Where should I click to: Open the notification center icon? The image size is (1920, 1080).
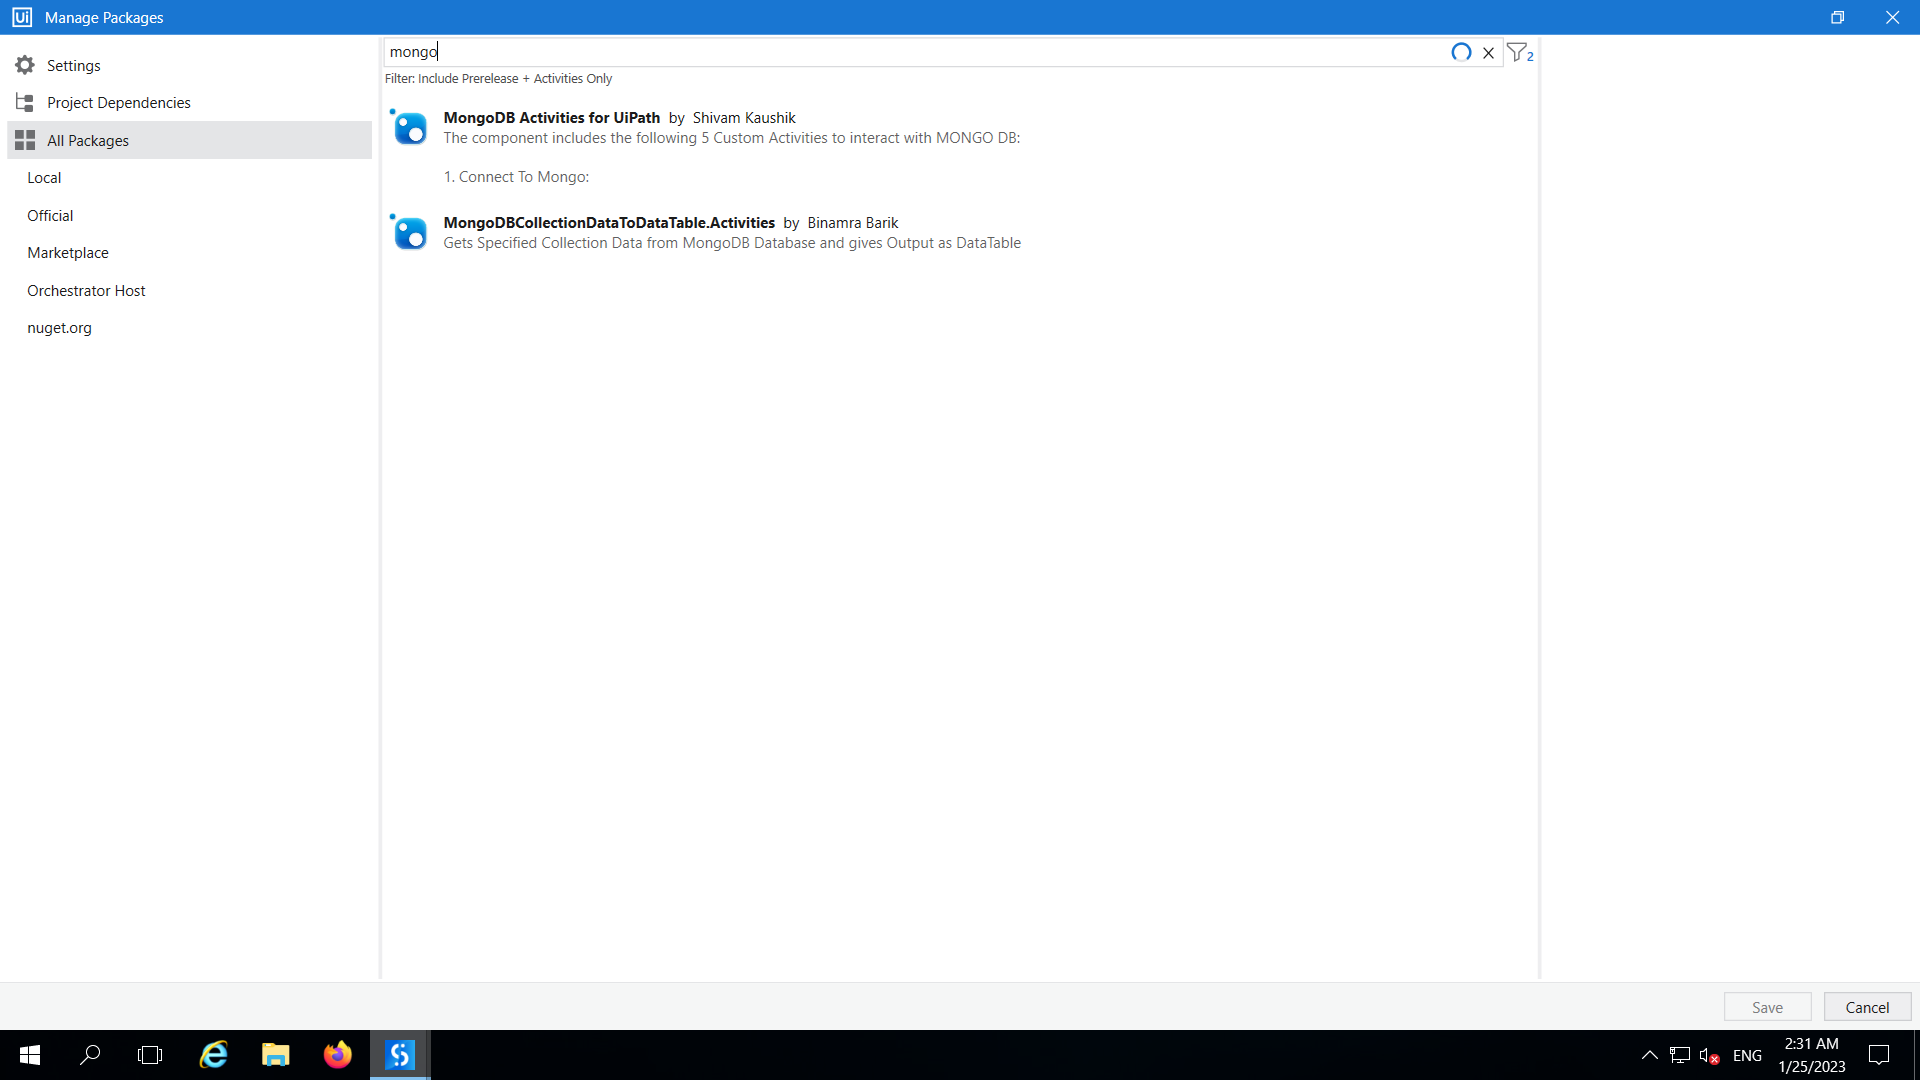coord(1879,1055)
